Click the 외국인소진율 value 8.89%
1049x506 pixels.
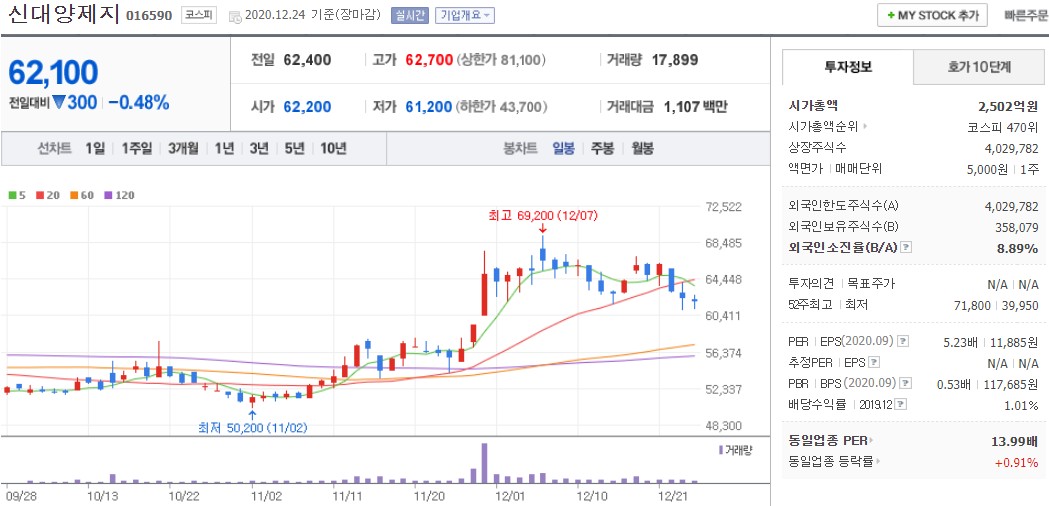point(1018,248)
